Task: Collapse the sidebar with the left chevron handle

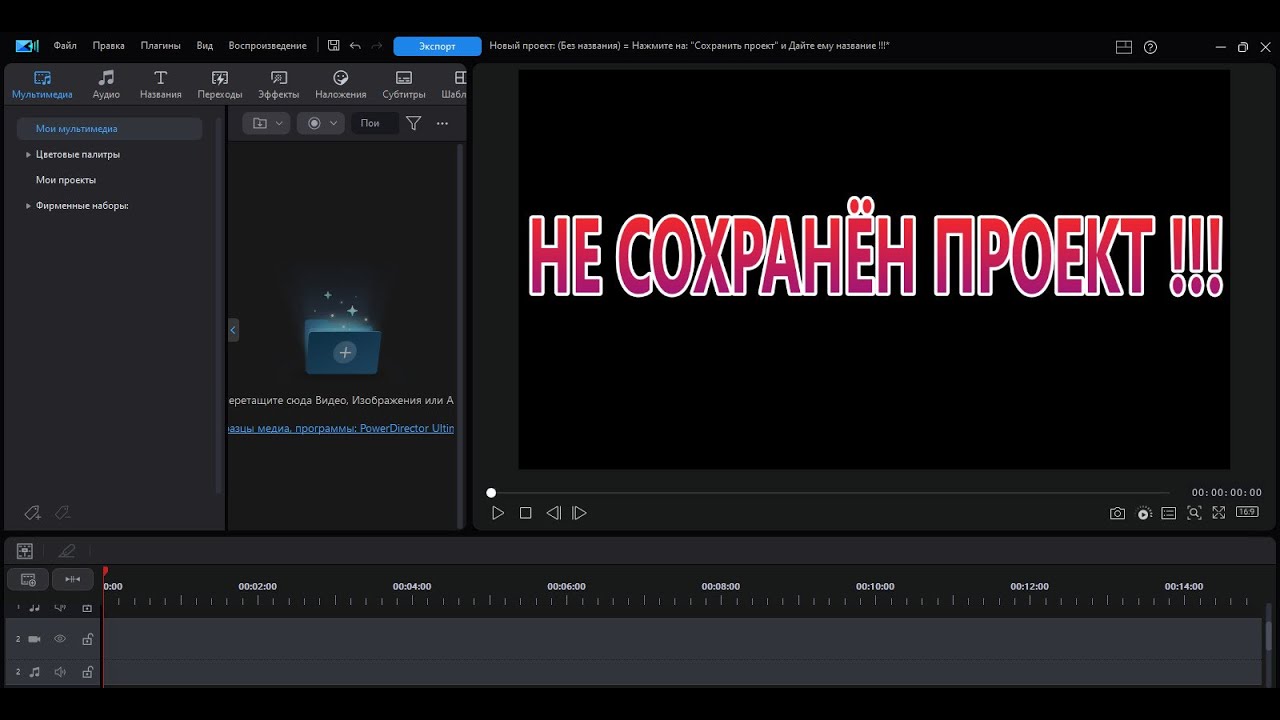Action: click(233, 329)
